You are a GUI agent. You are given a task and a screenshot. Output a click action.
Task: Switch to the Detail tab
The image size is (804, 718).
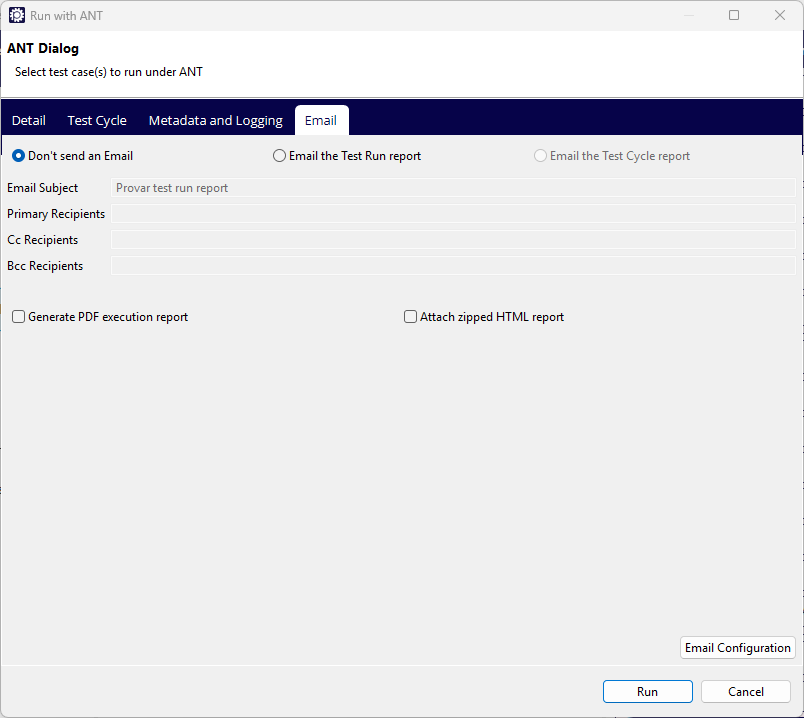(29, 120)
